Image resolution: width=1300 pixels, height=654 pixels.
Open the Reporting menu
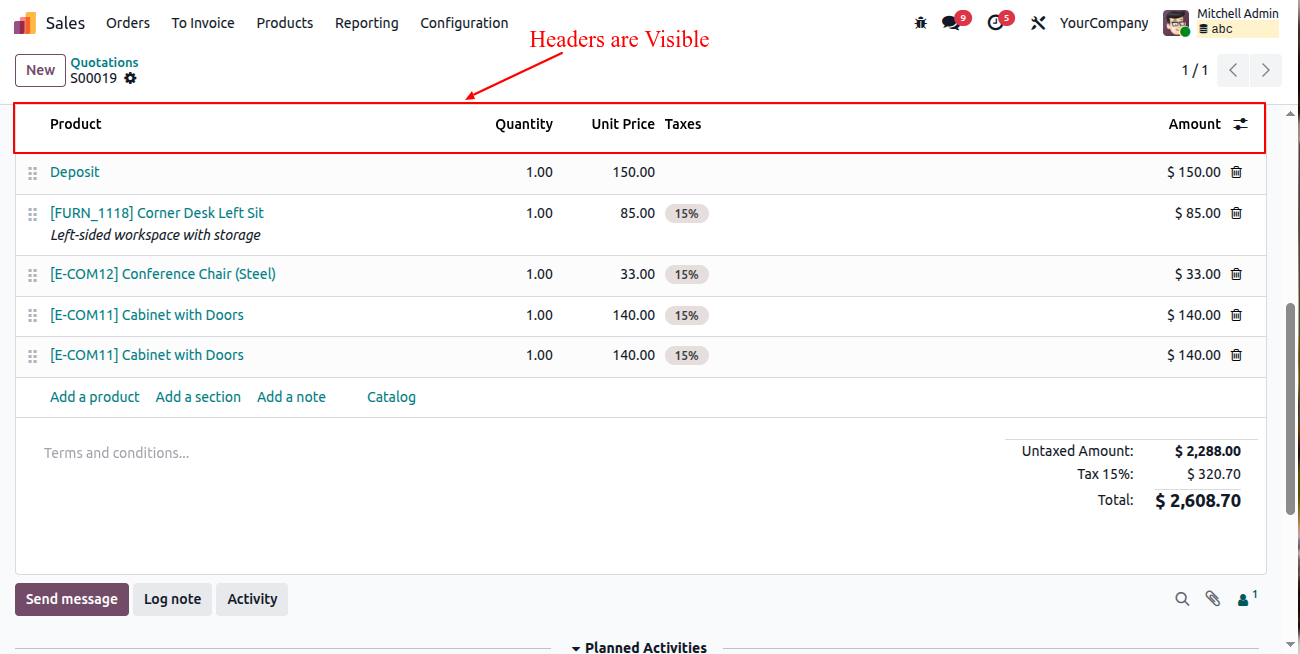point(366,23)
